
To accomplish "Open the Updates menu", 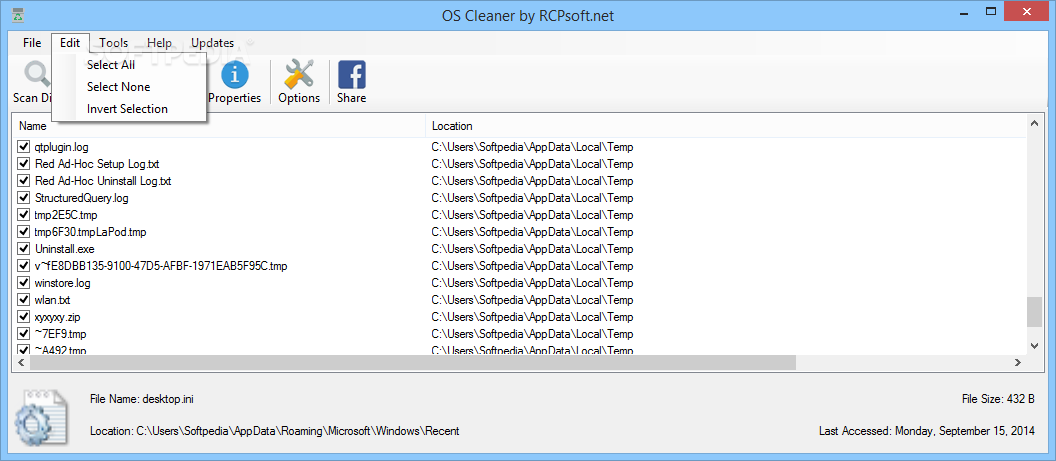I will pyautogui.click(x=212, y=43).
